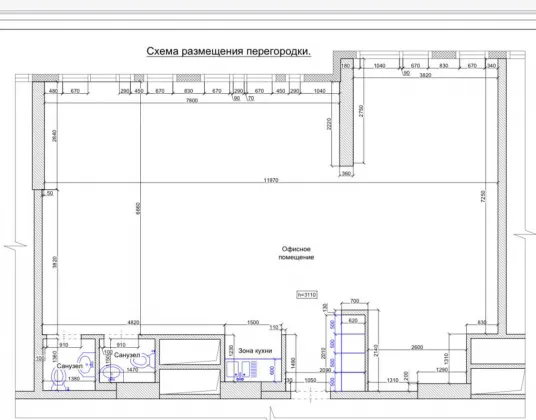
Task: Click the blue '600' kitchen counter dimension
Action: 272,370
